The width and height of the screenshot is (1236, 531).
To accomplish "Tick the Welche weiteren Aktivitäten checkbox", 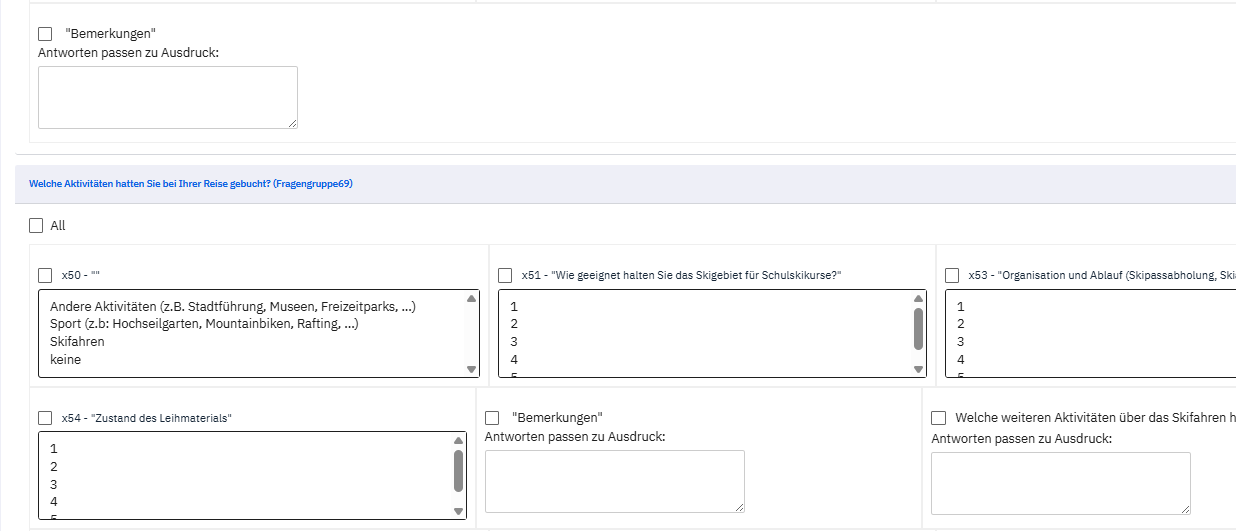I will (939, 417).
